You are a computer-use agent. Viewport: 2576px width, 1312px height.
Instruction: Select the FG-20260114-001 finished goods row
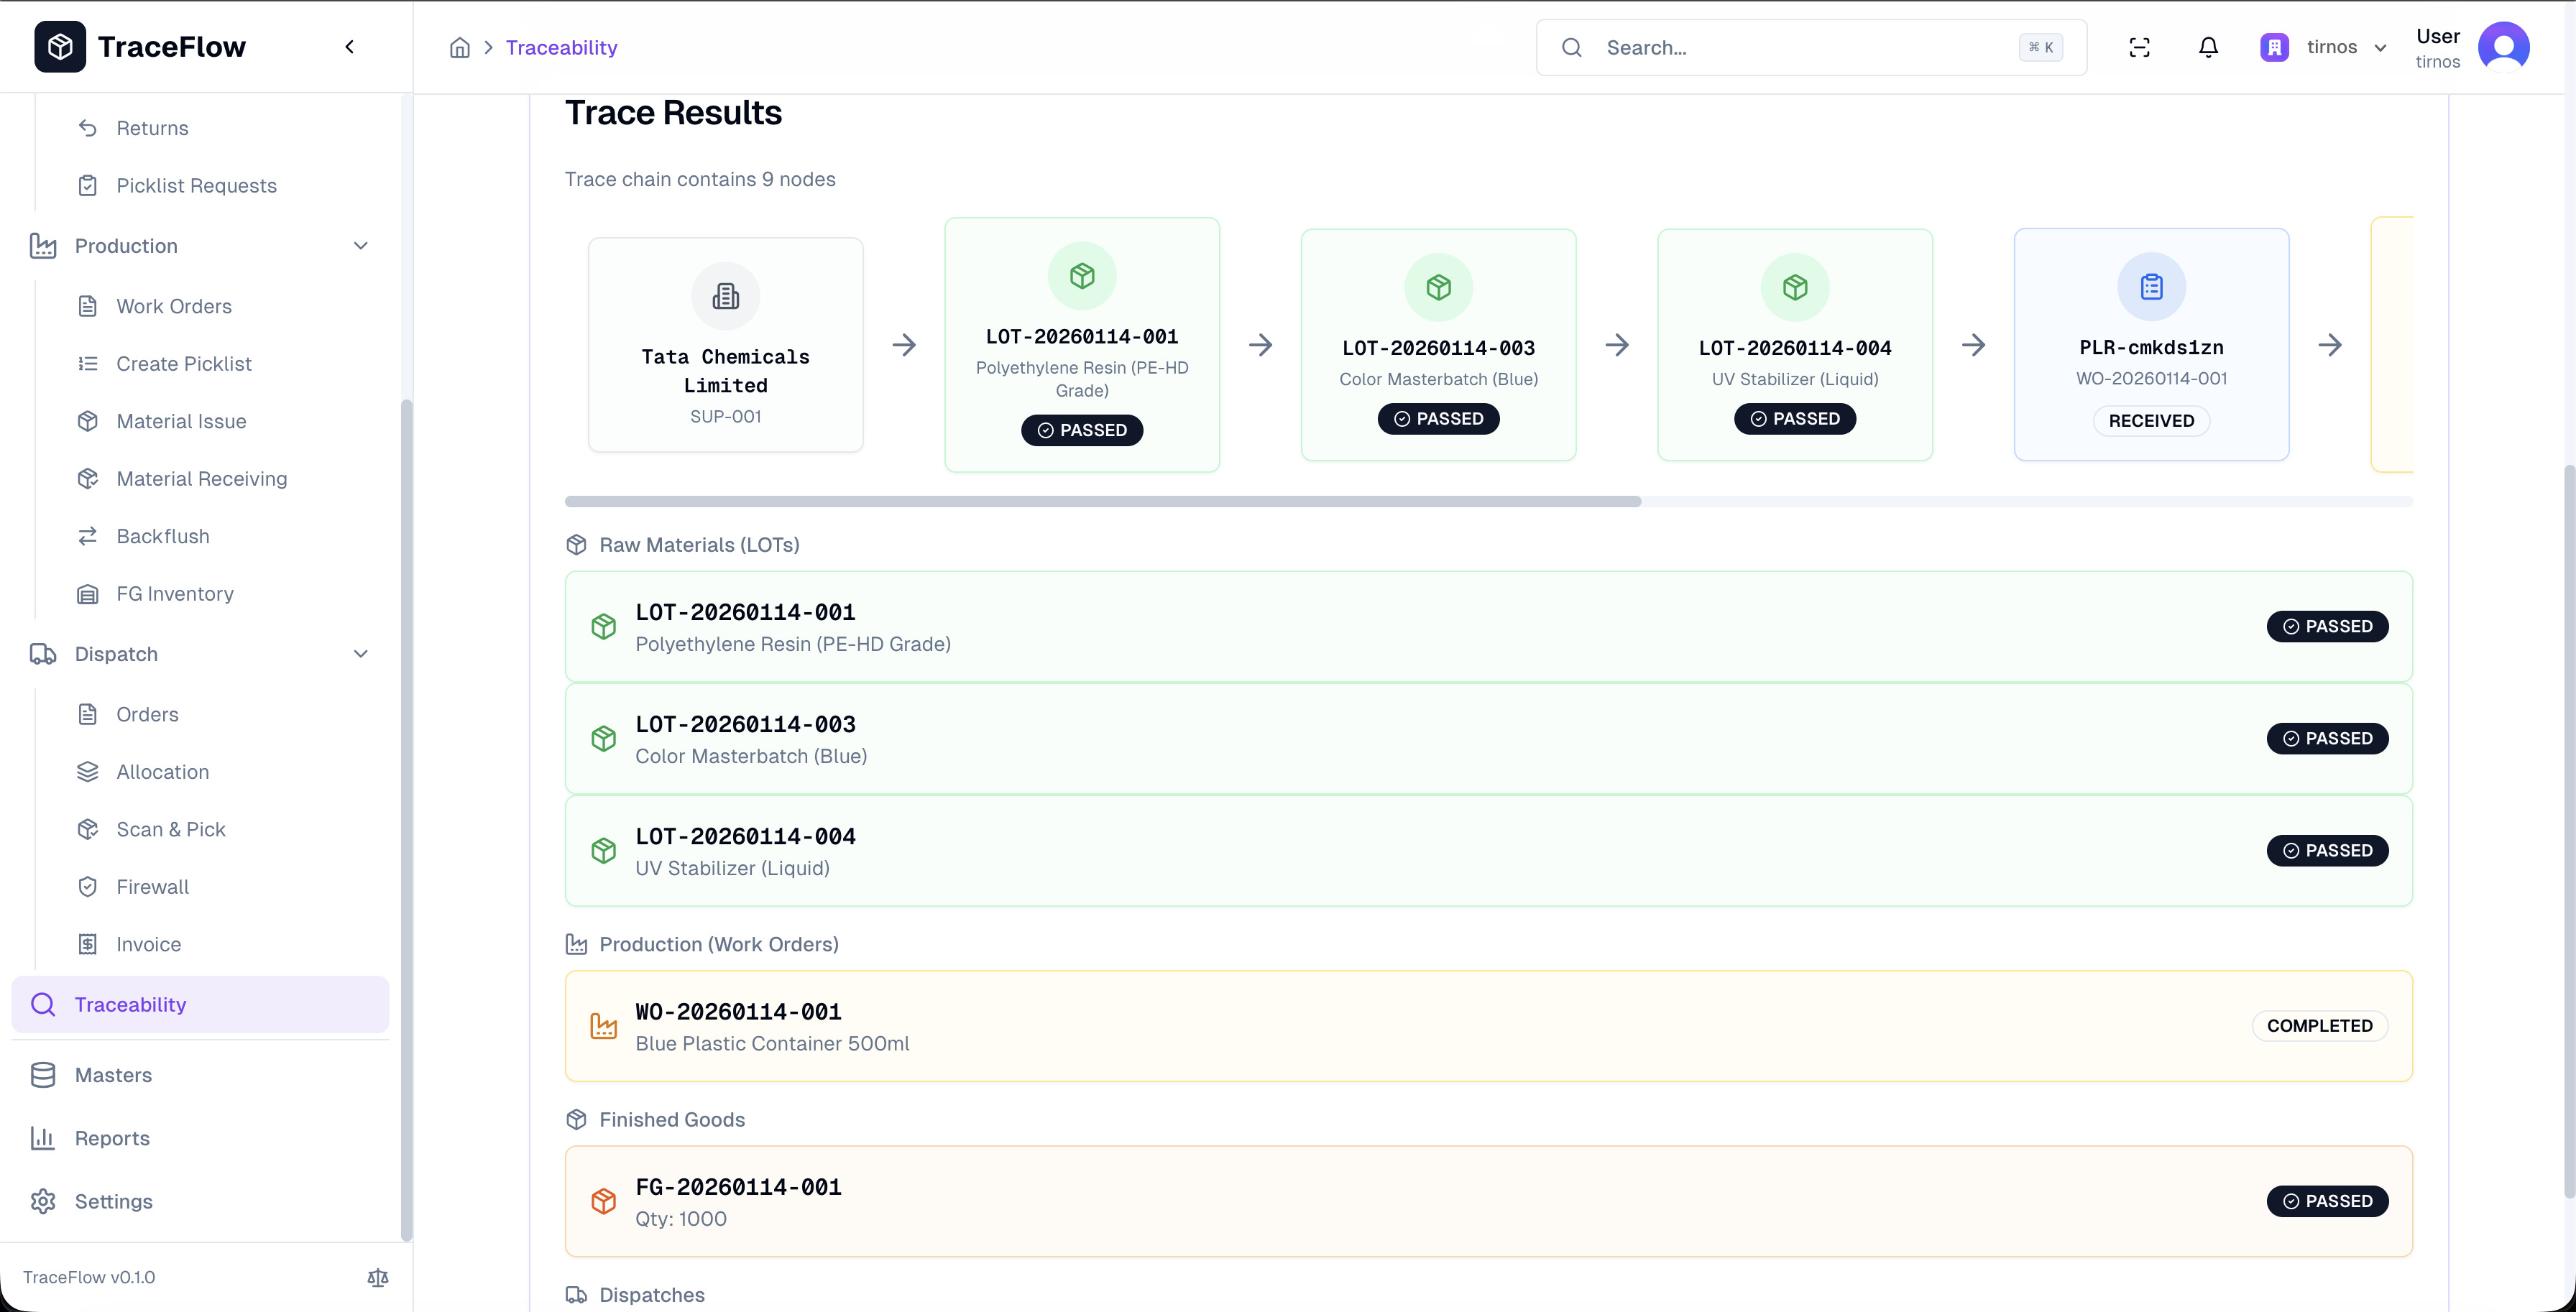tap(1488, 1201)
